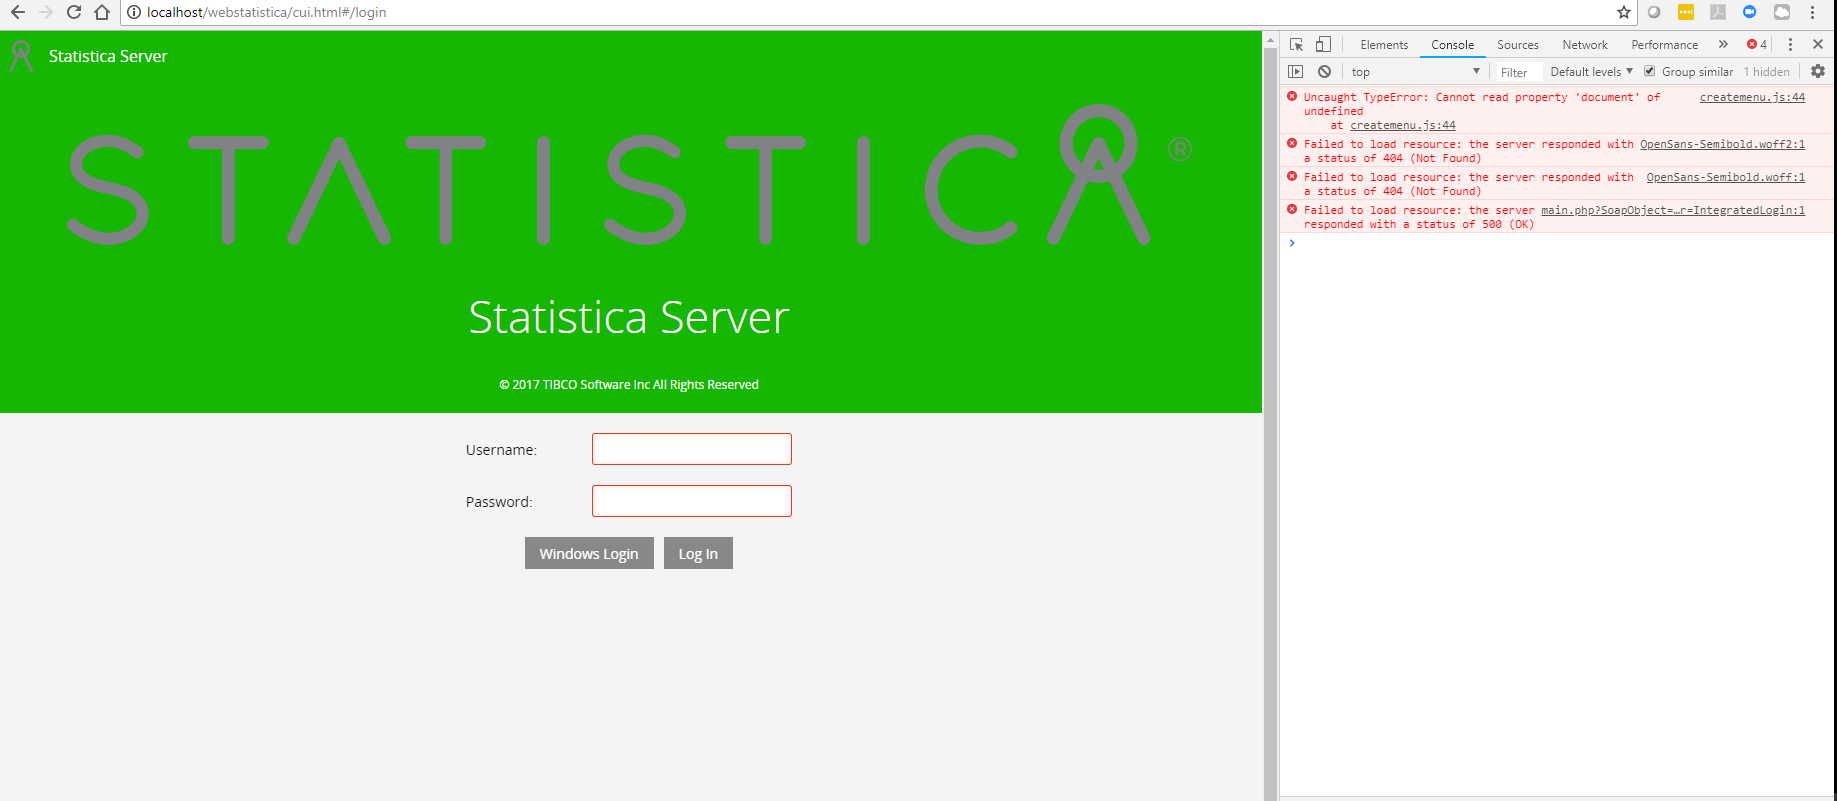
Task: Click the Windows Login button
Action: [x=589, y=553]
